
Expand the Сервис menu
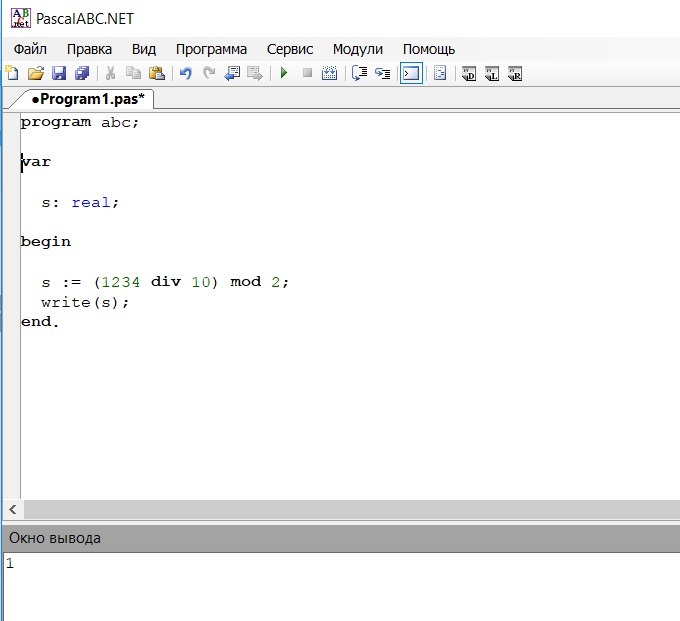pos(290,49)
